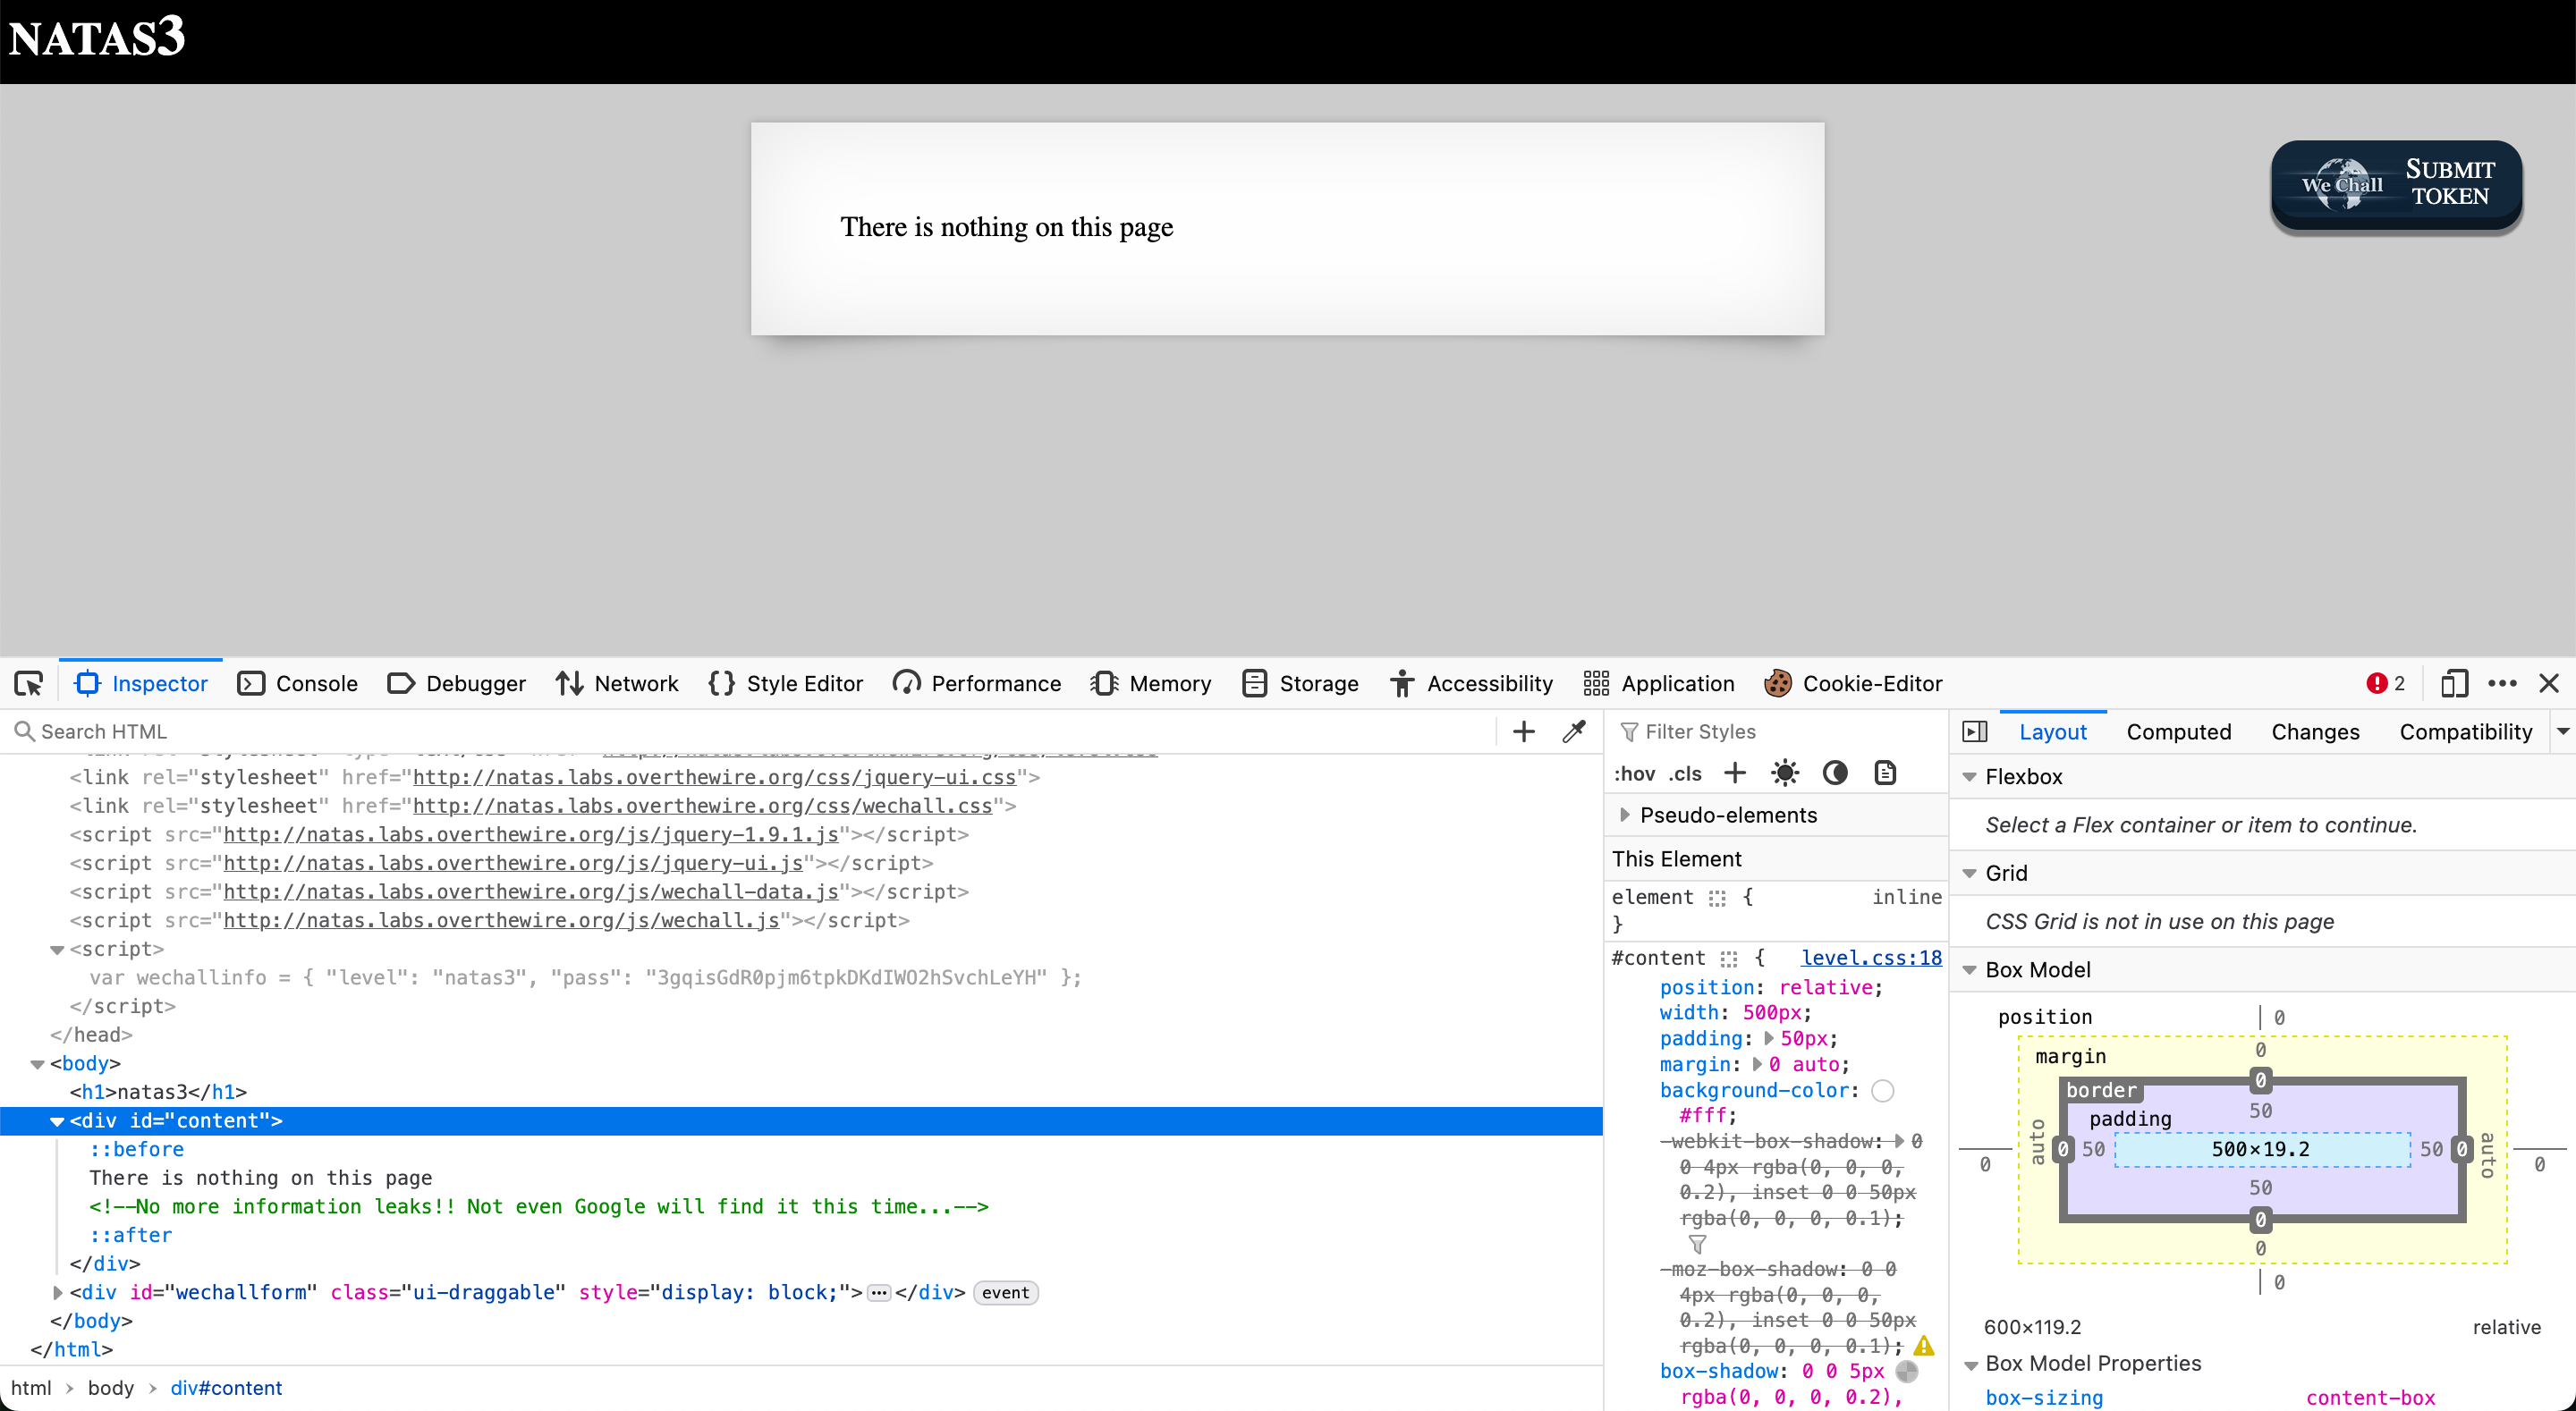Open the Computed sidebar tab
Screen dimensions: 2576x1411
point(2178,732)
